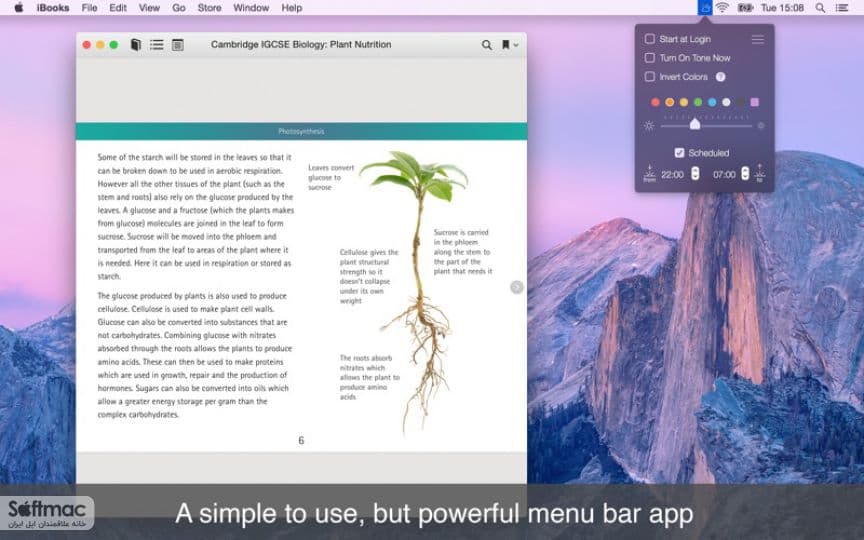864x540 pixels.
Task: Show the table of contents list icon
Action: pos(156,45)
